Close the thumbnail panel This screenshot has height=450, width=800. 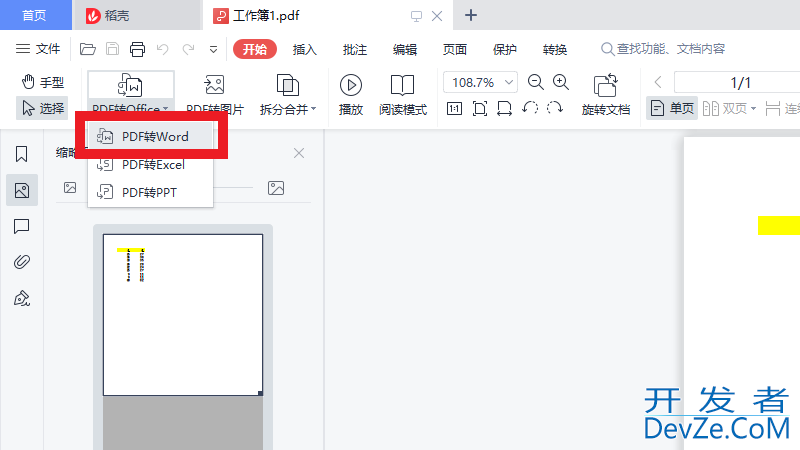(299, 153)
